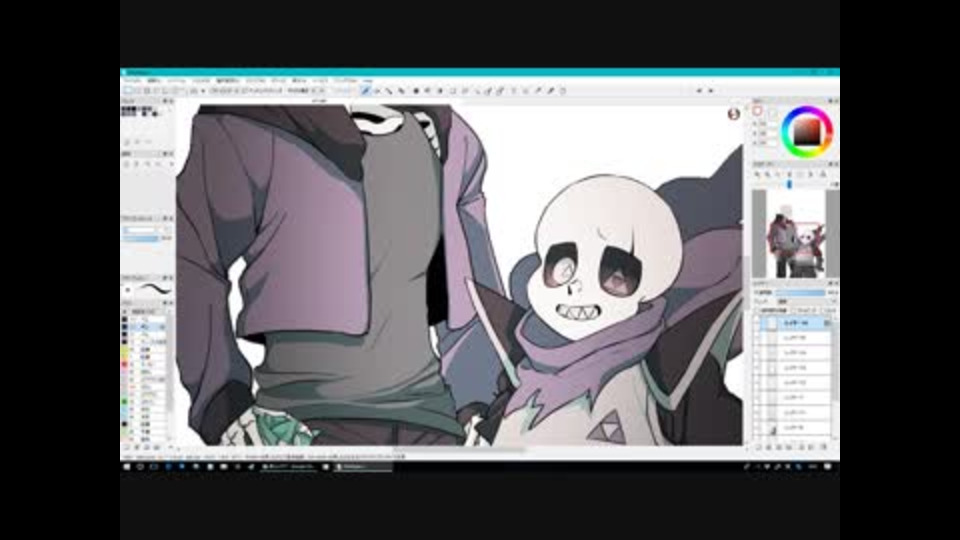Select the highlighted Brush tool

pos(366,91)
